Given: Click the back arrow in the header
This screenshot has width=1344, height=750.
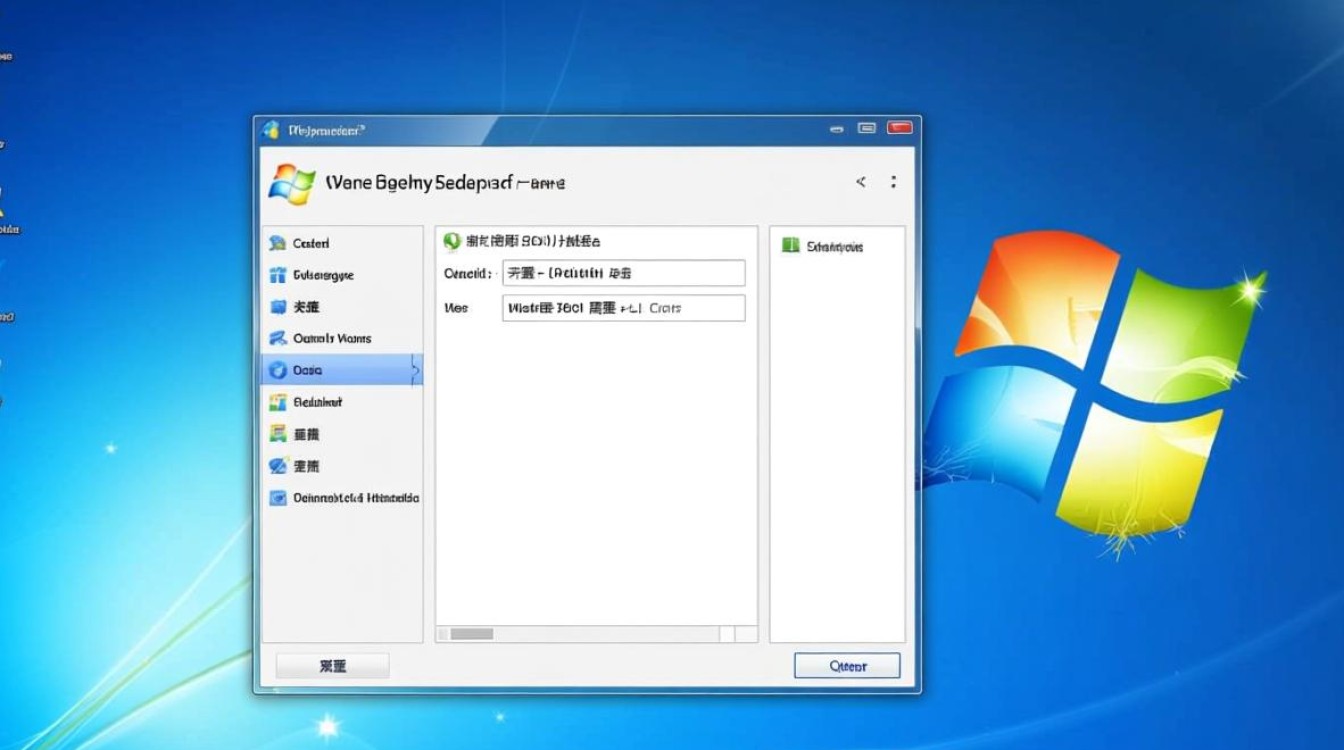Looking at the screenshot, I should click(x=860, y=182).
